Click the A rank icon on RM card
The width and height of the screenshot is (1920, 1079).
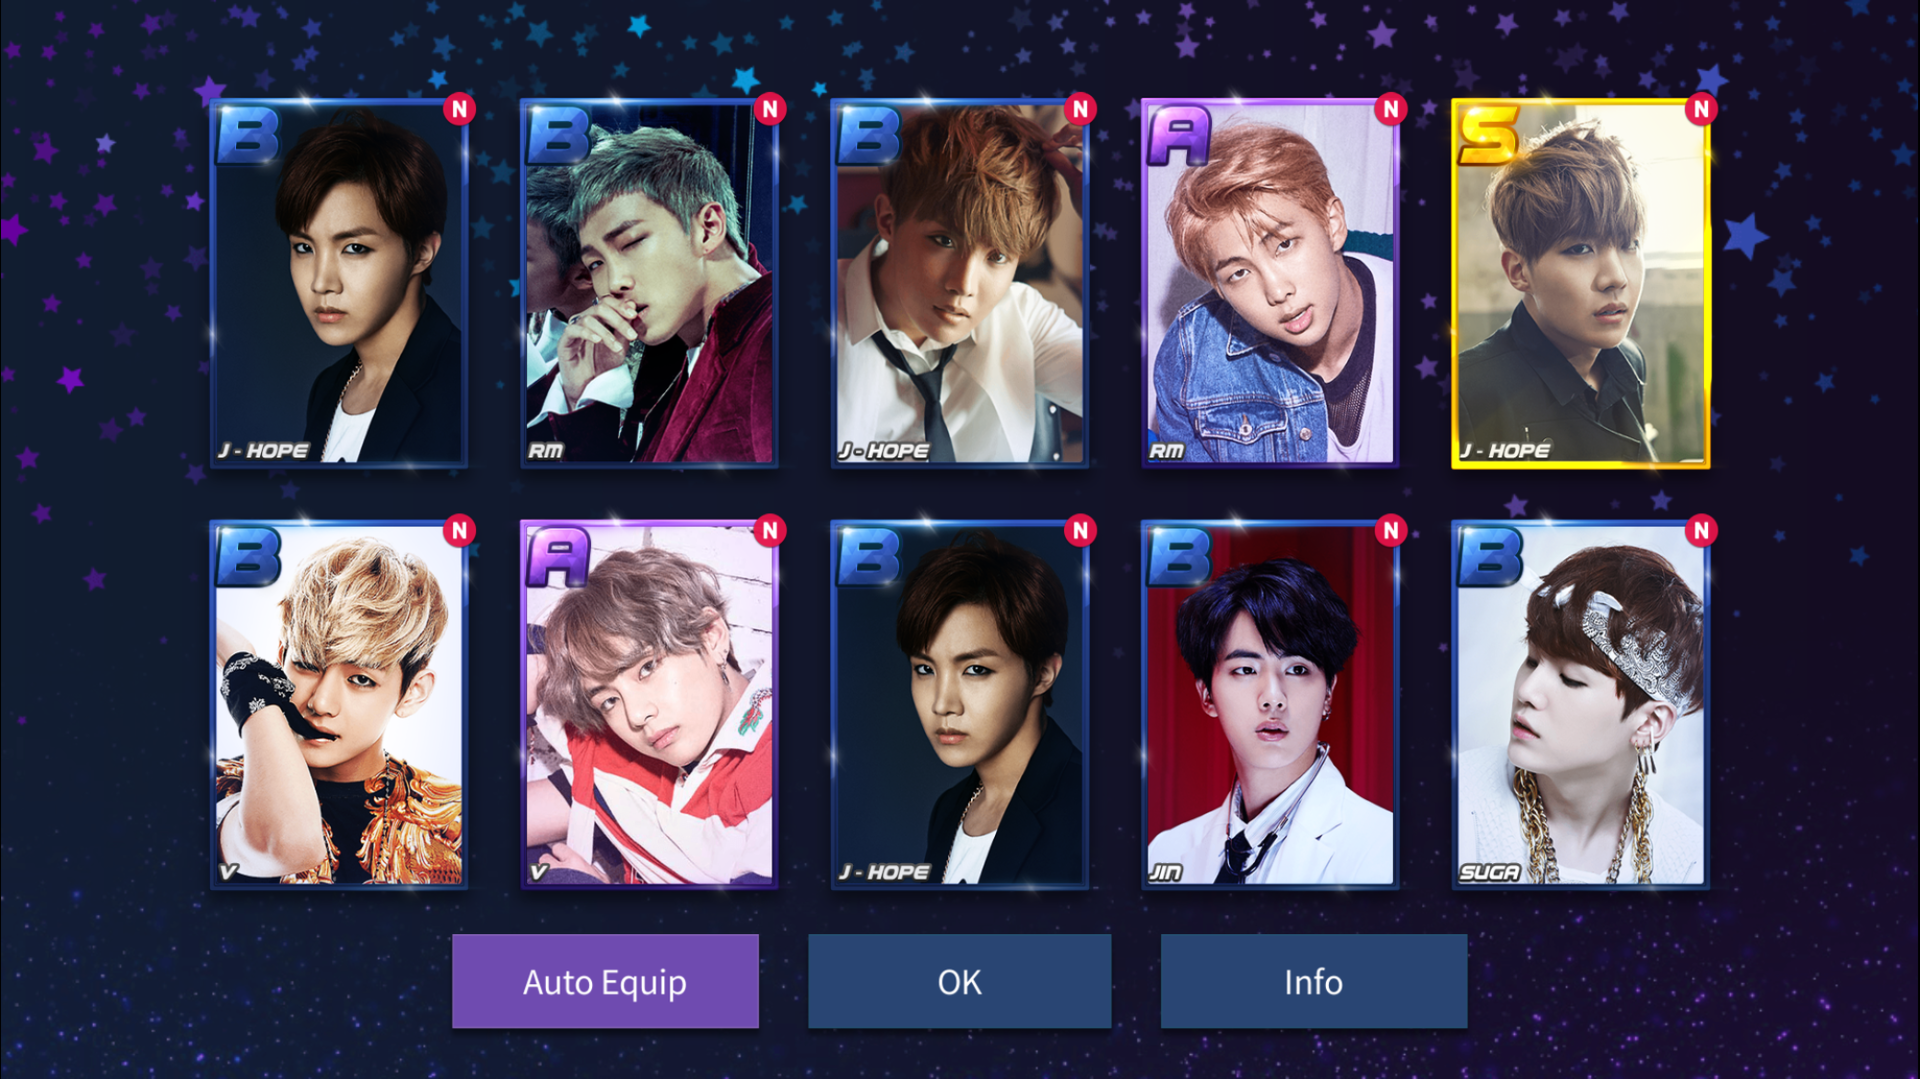[x=1179, y=135]
